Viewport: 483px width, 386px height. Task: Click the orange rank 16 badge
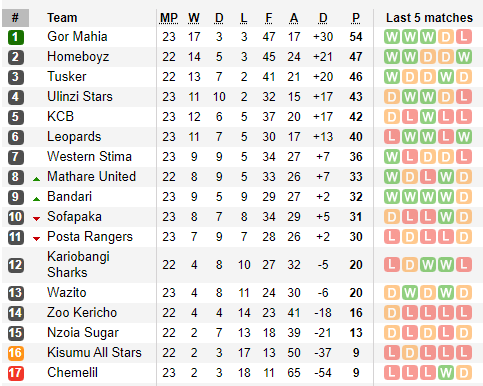(16, 353)
